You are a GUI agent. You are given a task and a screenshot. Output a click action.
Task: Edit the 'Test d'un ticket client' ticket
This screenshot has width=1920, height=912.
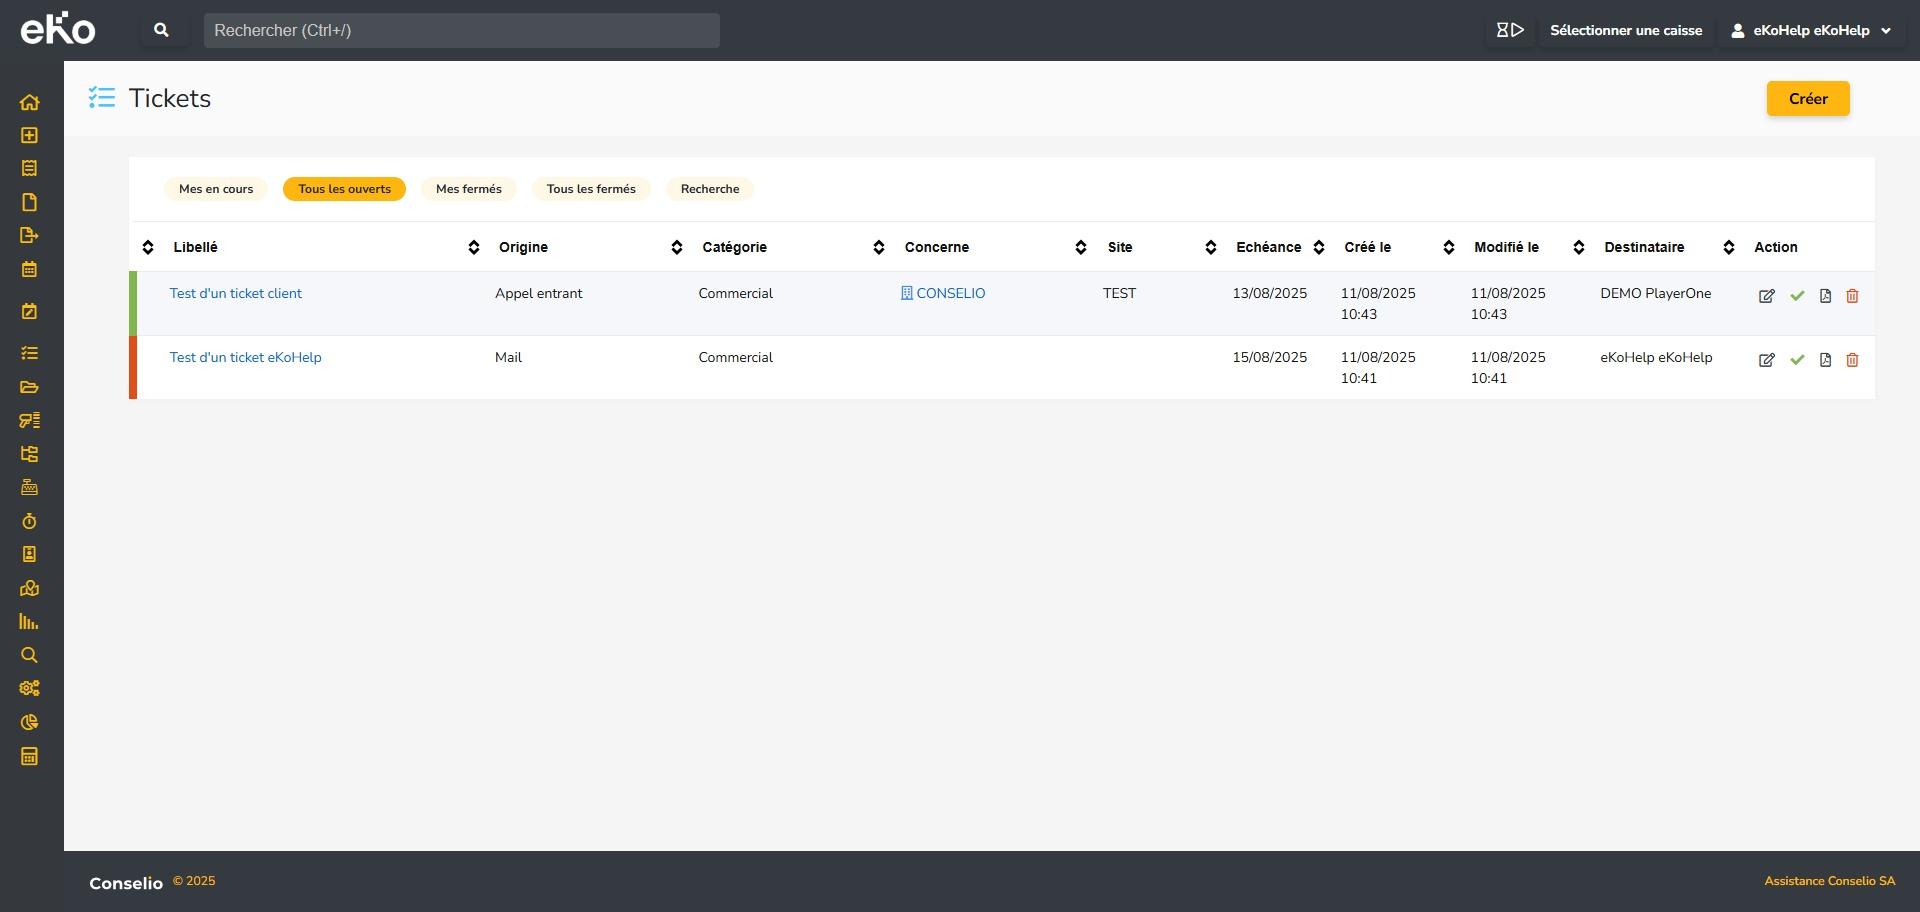[1766, 296]
